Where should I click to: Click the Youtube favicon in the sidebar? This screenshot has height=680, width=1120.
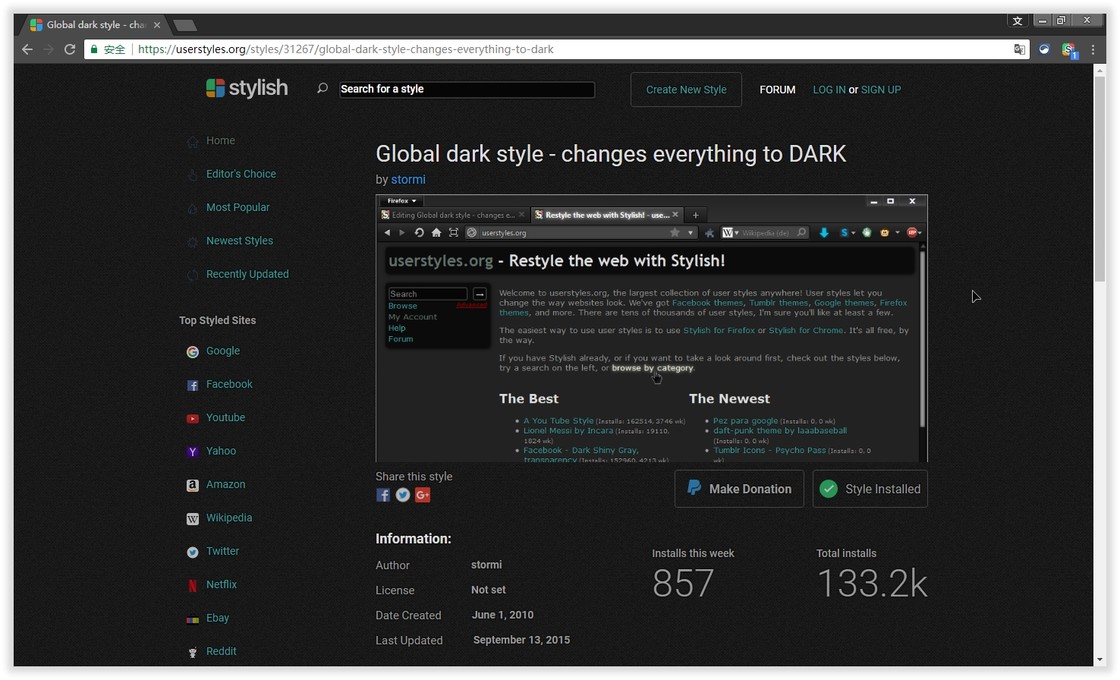click(192, 419)
